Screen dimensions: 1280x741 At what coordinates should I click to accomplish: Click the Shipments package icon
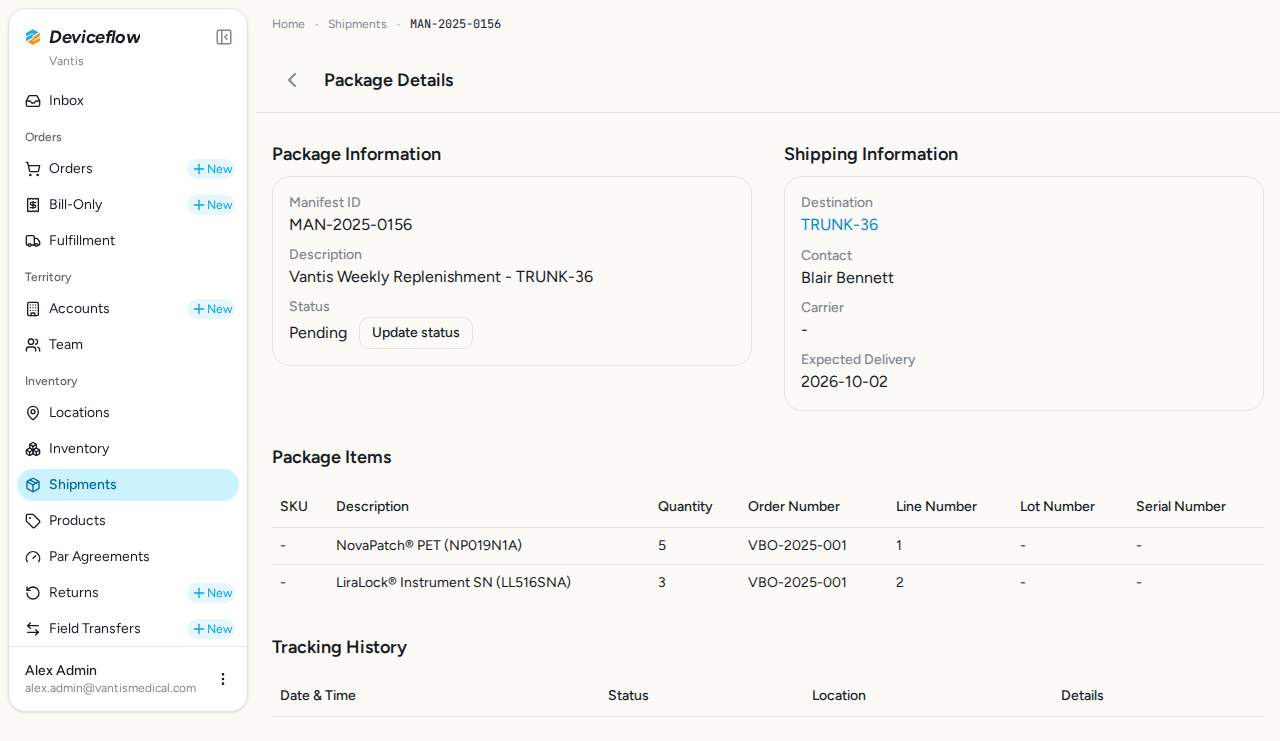[x=33, y=485]
